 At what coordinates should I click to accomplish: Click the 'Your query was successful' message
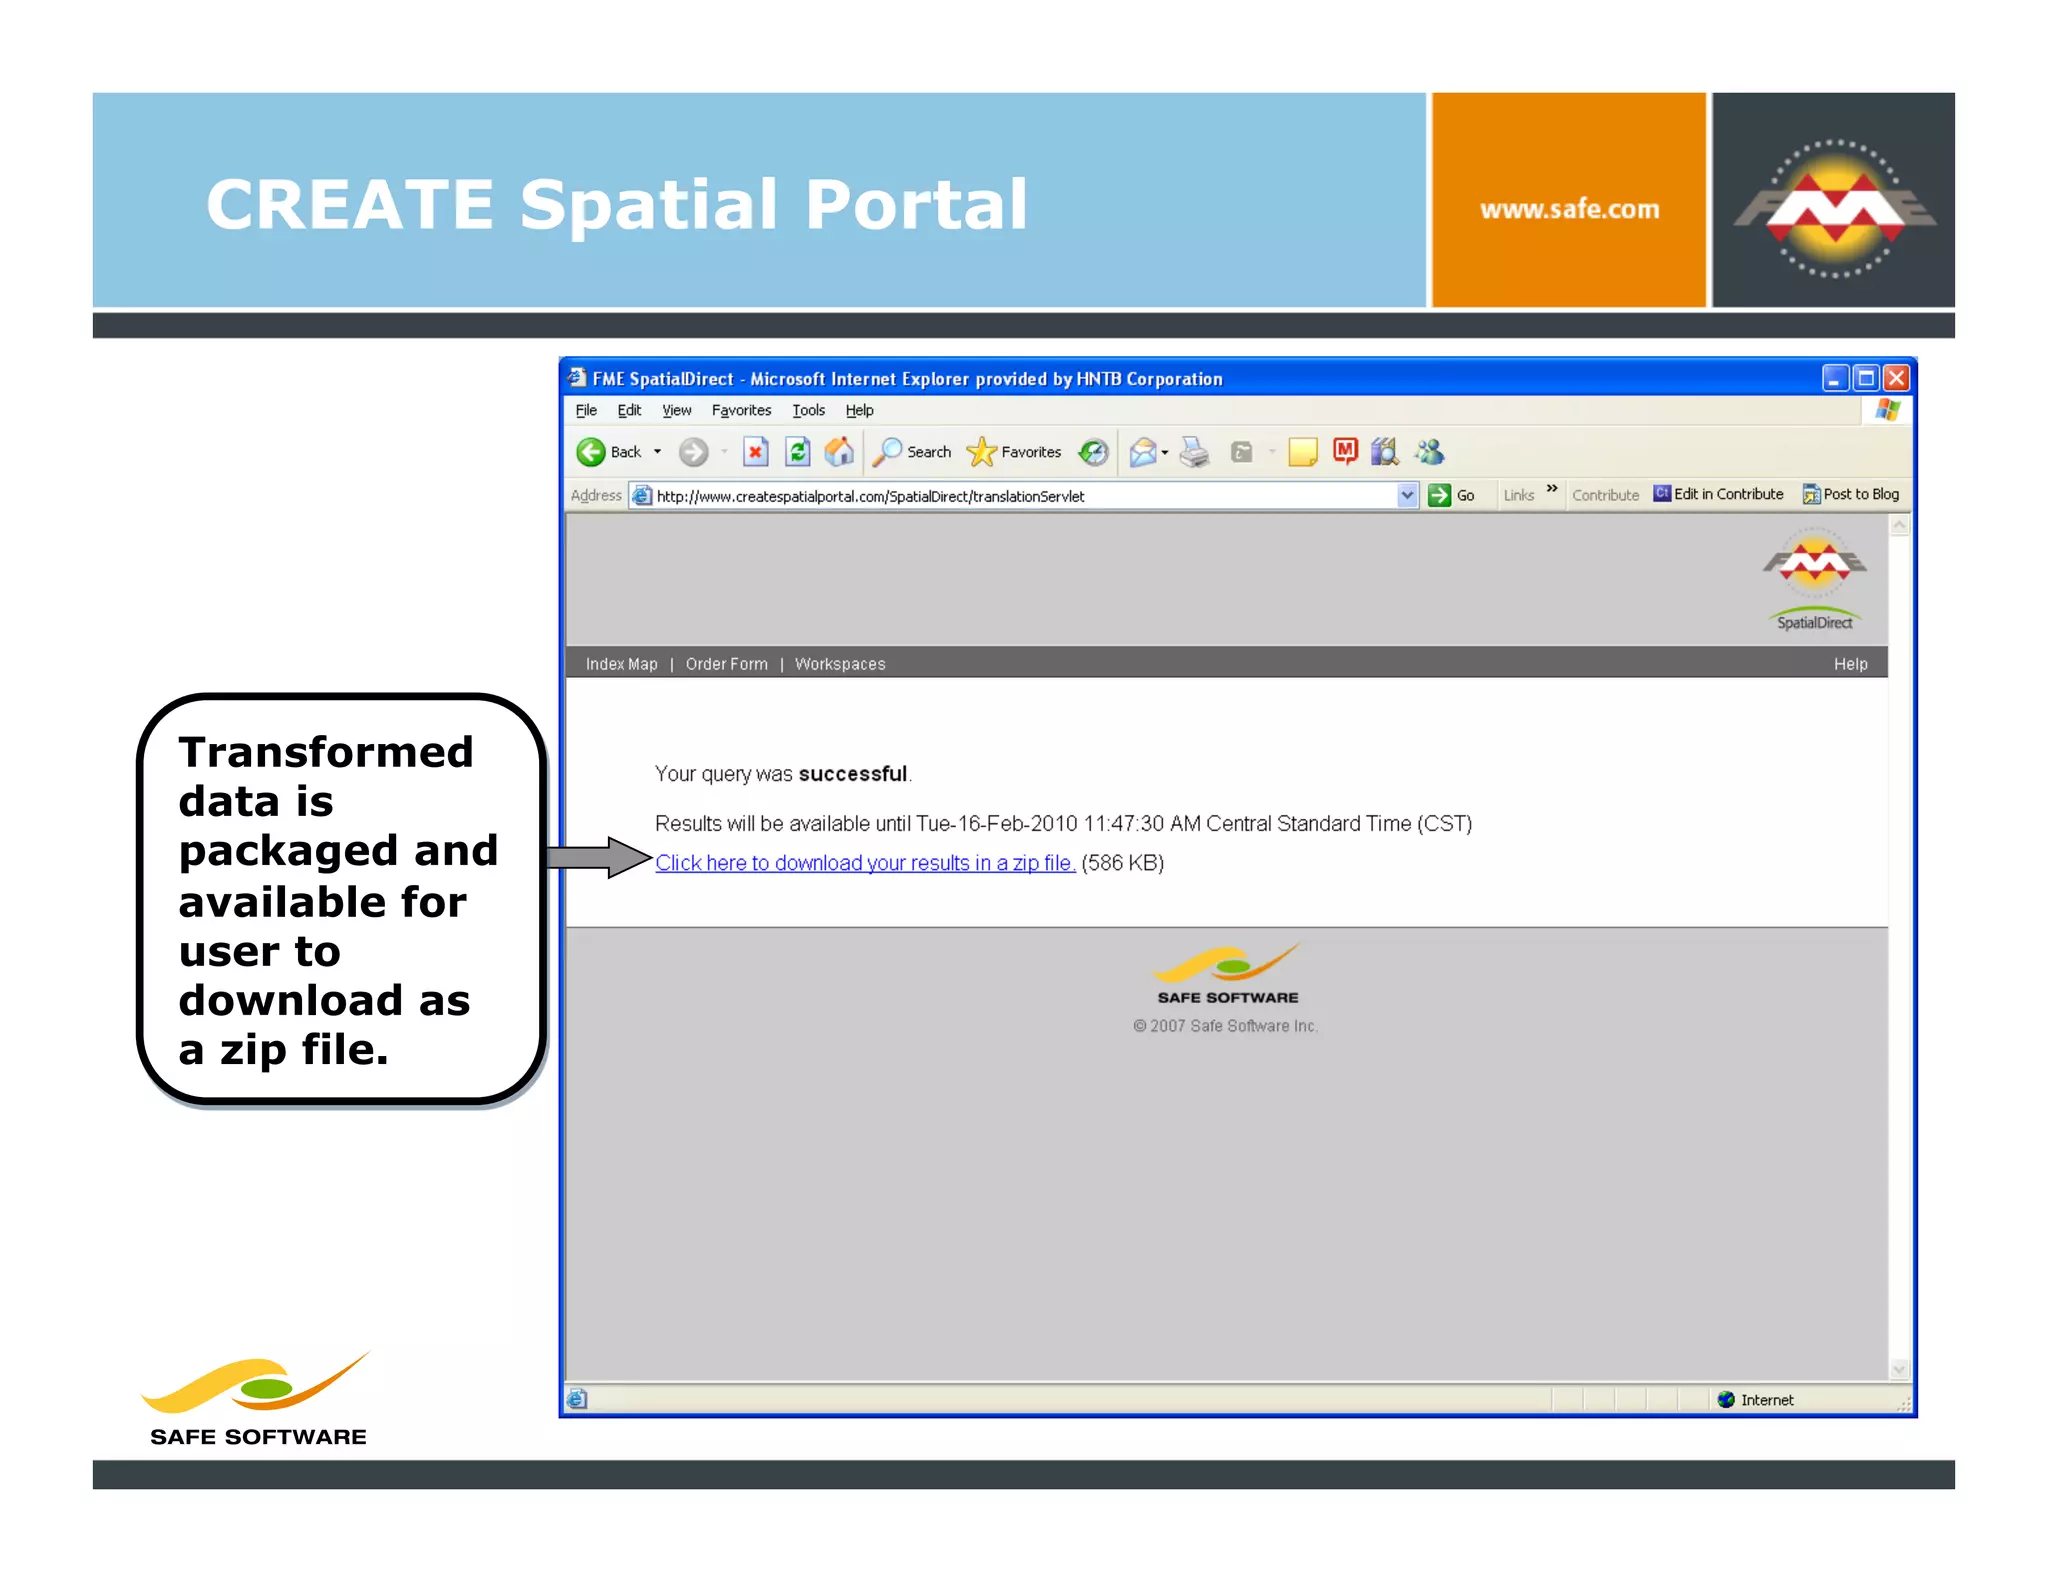point(783,774)
